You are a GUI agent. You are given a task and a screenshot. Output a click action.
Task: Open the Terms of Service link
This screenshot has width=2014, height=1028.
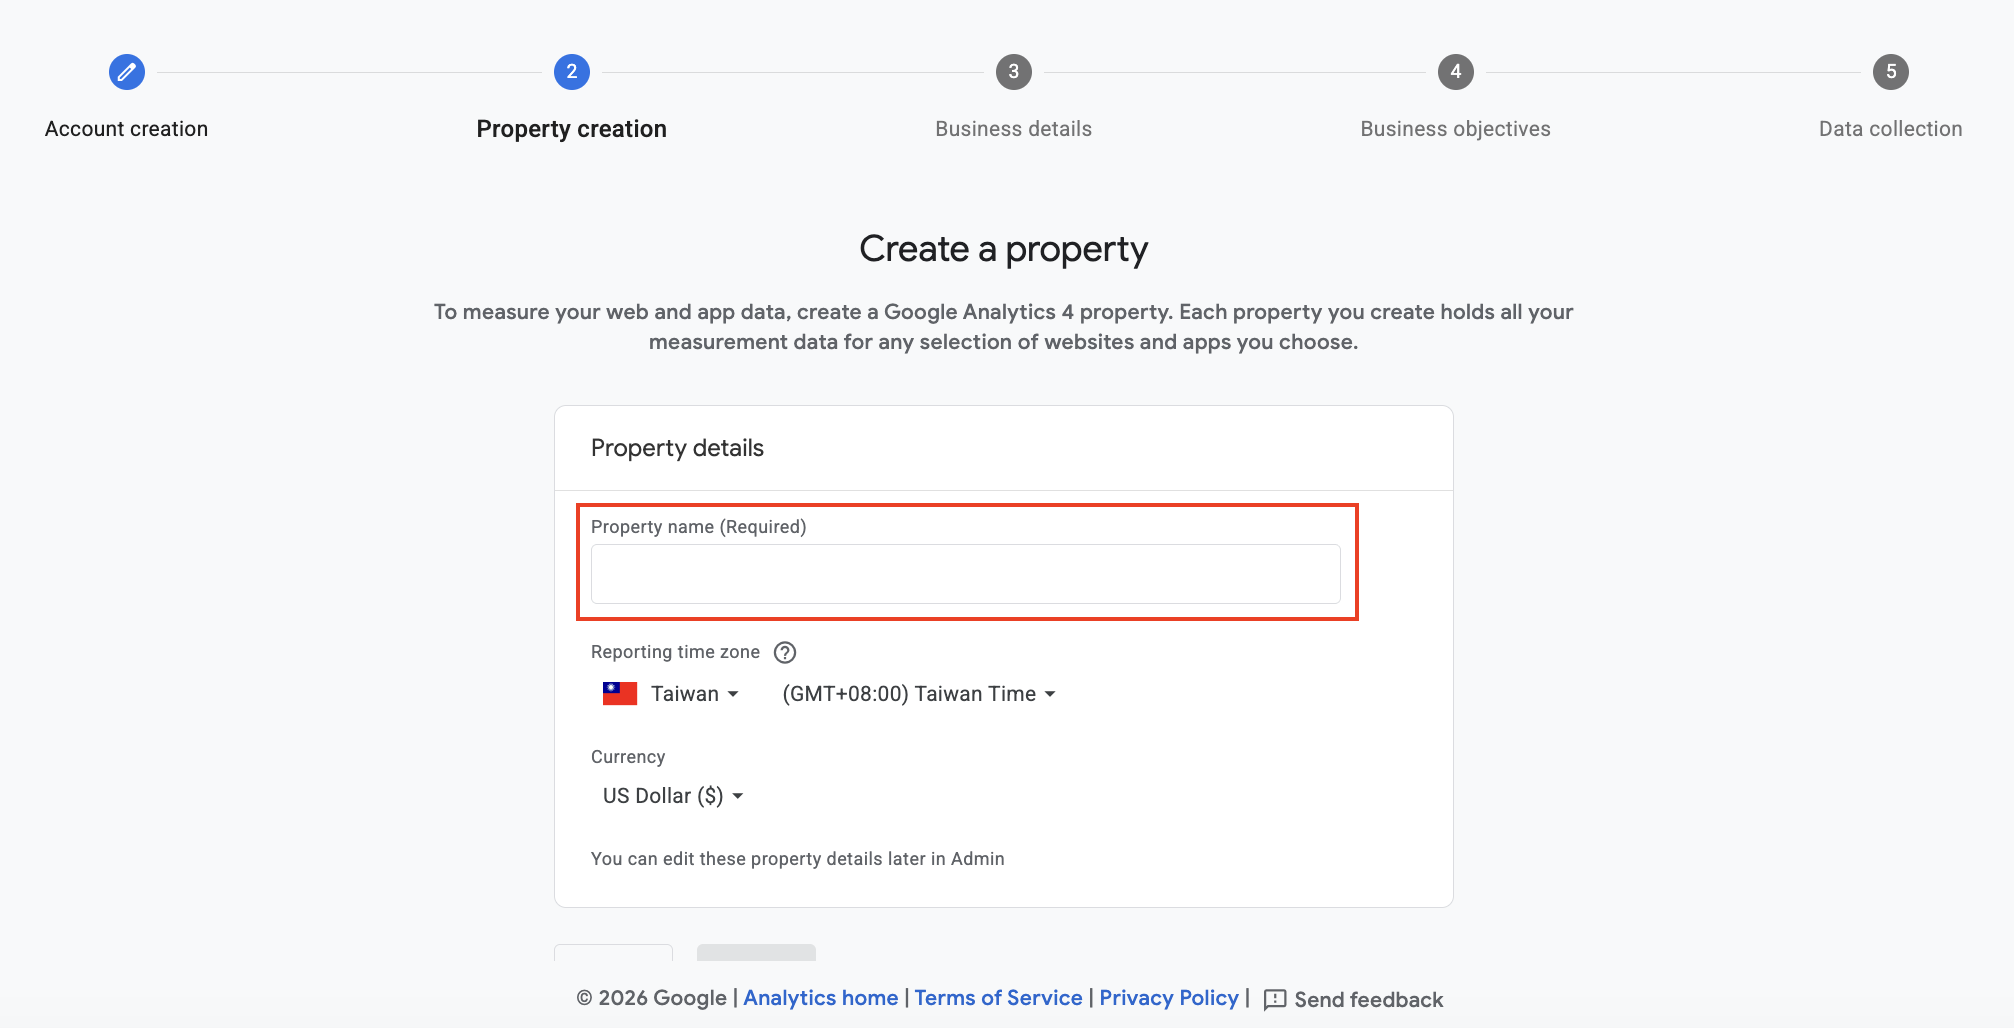click(998, 998)
